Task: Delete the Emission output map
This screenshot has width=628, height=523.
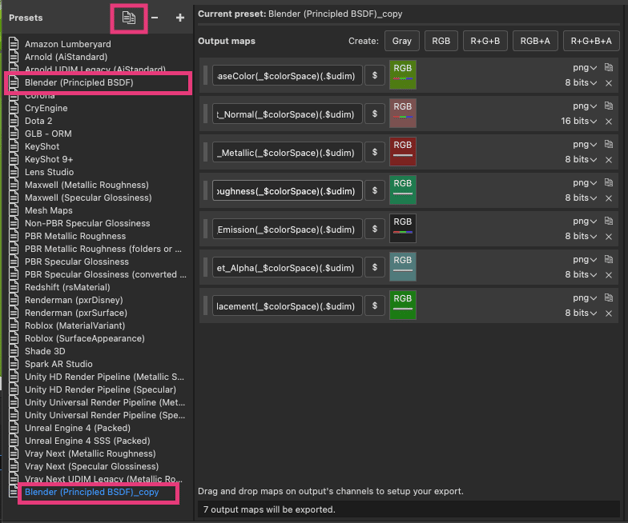Action: (609, 237)
